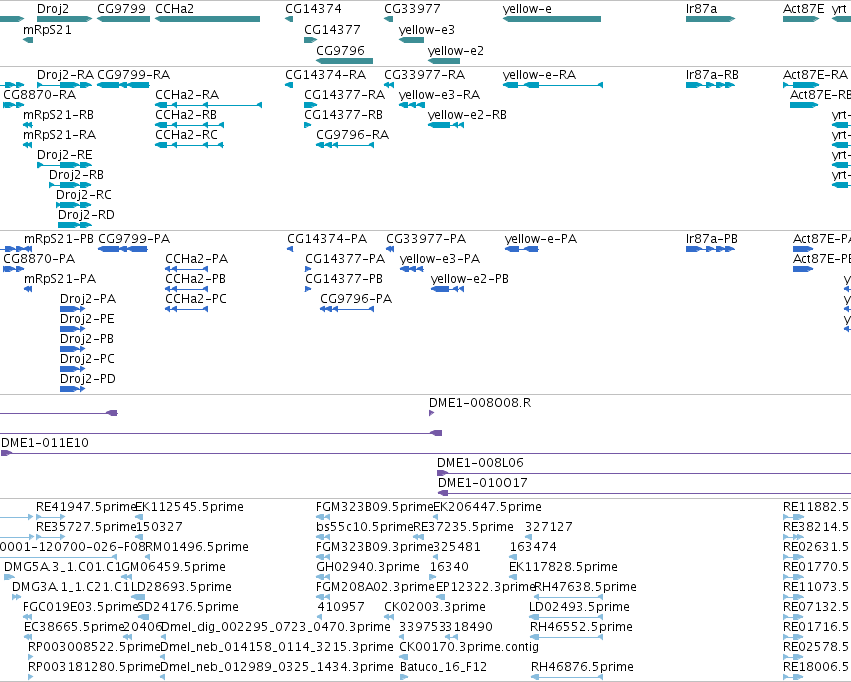Image resolution: width=851 pixels, height=682 pixels.
Task: Select the Droj2 gene label
Action: [53, 9]
